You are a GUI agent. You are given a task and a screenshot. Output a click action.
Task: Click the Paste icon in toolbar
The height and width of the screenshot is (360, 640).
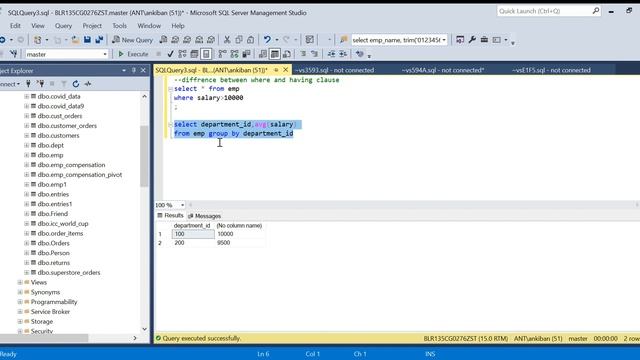coord(251,40)
